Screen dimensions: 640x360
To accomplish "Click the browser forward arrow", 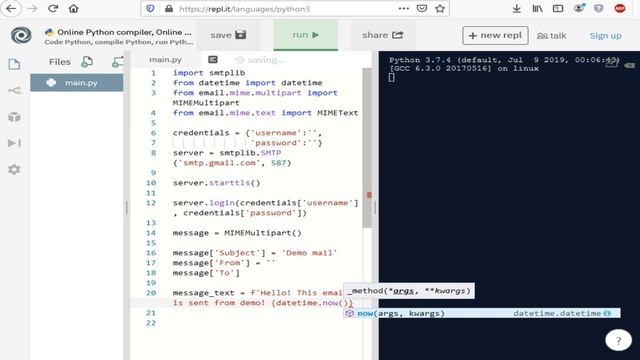I will click(32, 9).
